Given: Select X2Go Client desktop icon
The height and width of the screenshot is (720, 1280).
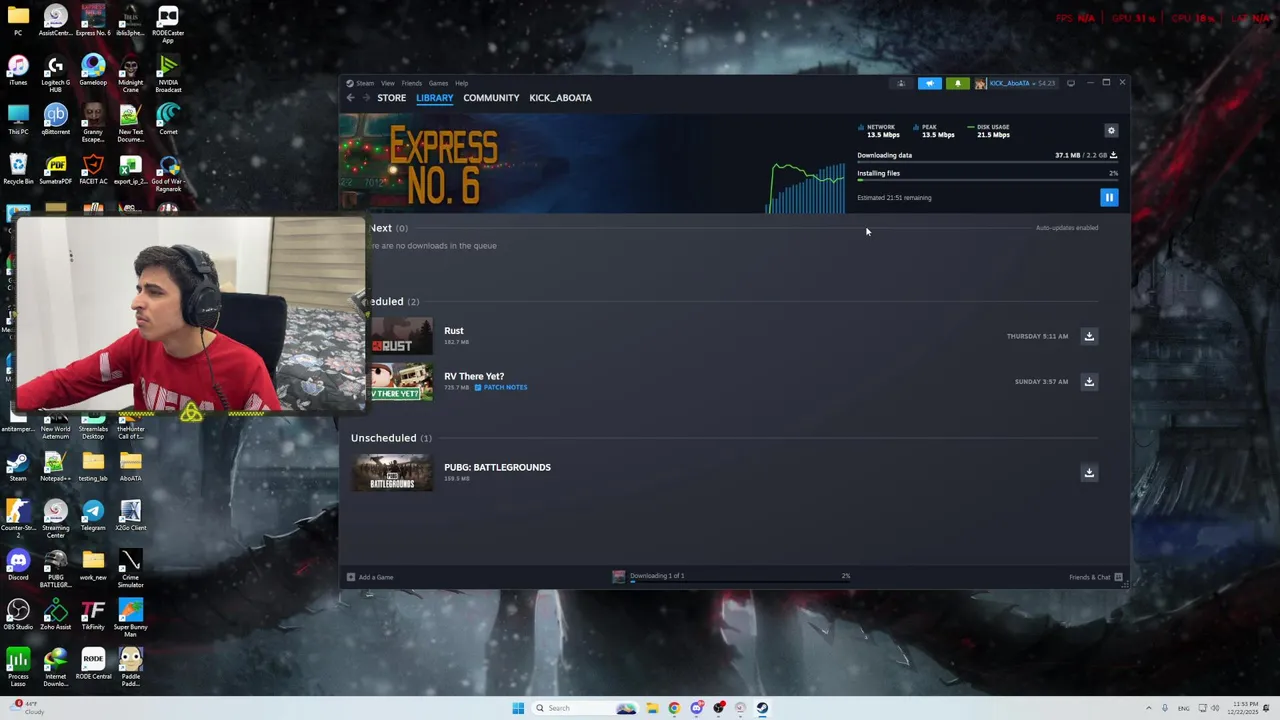Looking at the screenshot, I should click(x=130, y=516).
